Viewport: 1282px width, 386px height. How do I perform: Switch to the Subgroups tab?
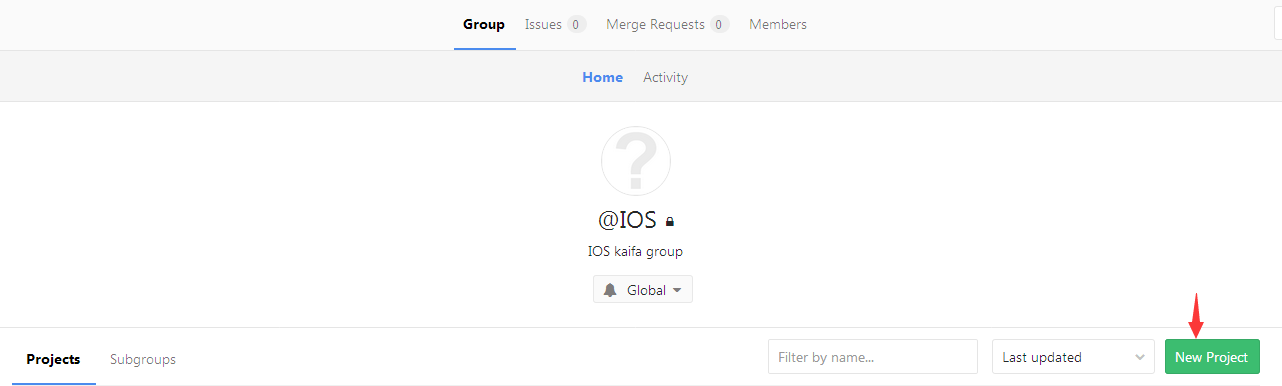[143, 359]
